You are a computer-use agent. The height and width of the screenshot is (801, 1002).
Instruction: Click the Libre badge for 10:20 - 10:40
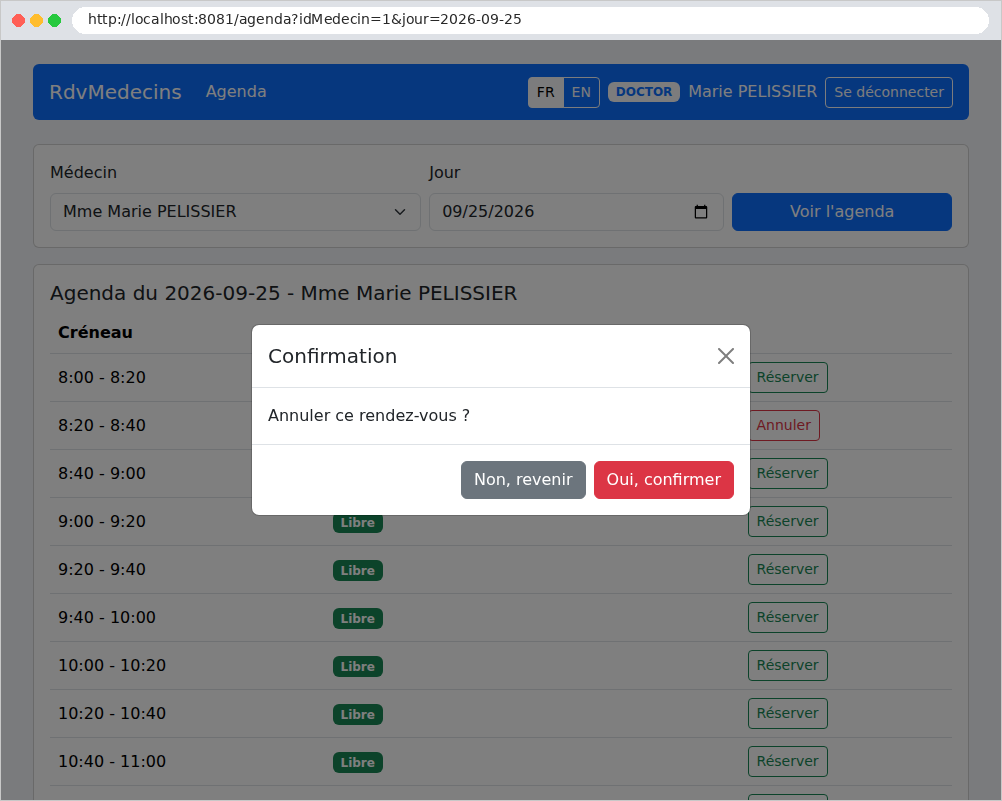click(357, 714)
